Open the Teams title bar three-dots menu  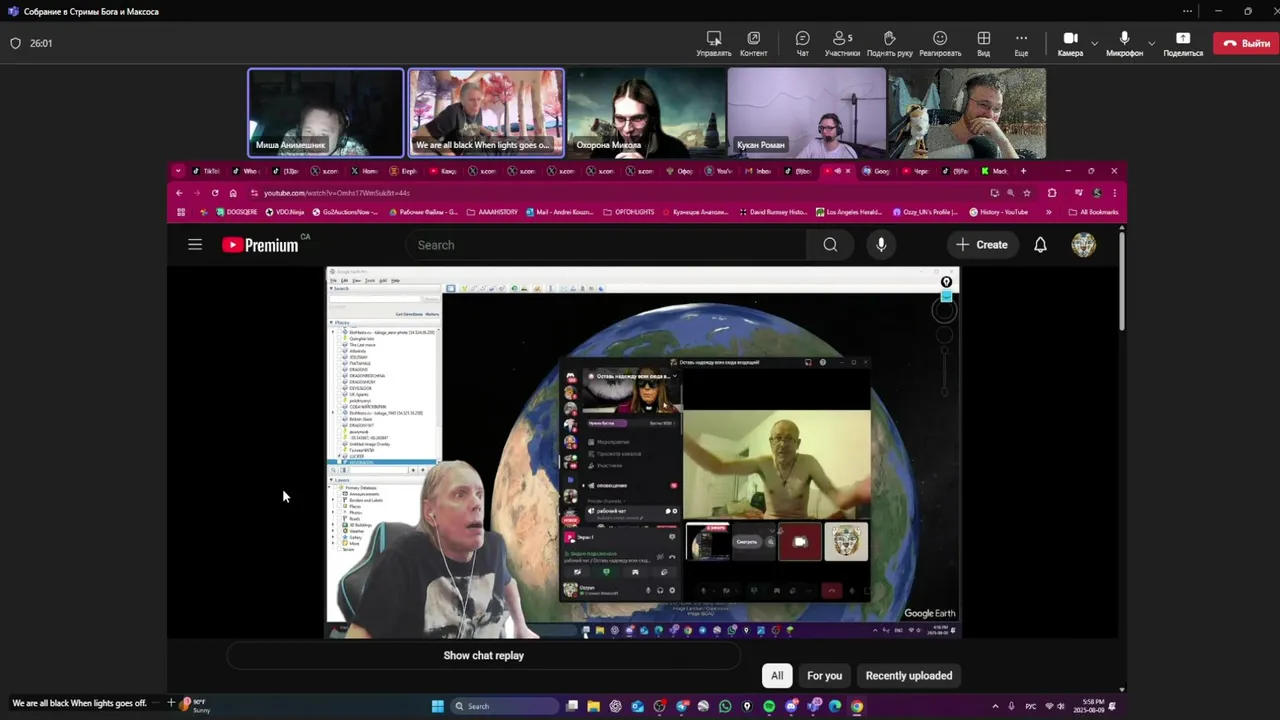coord(1187,11)
